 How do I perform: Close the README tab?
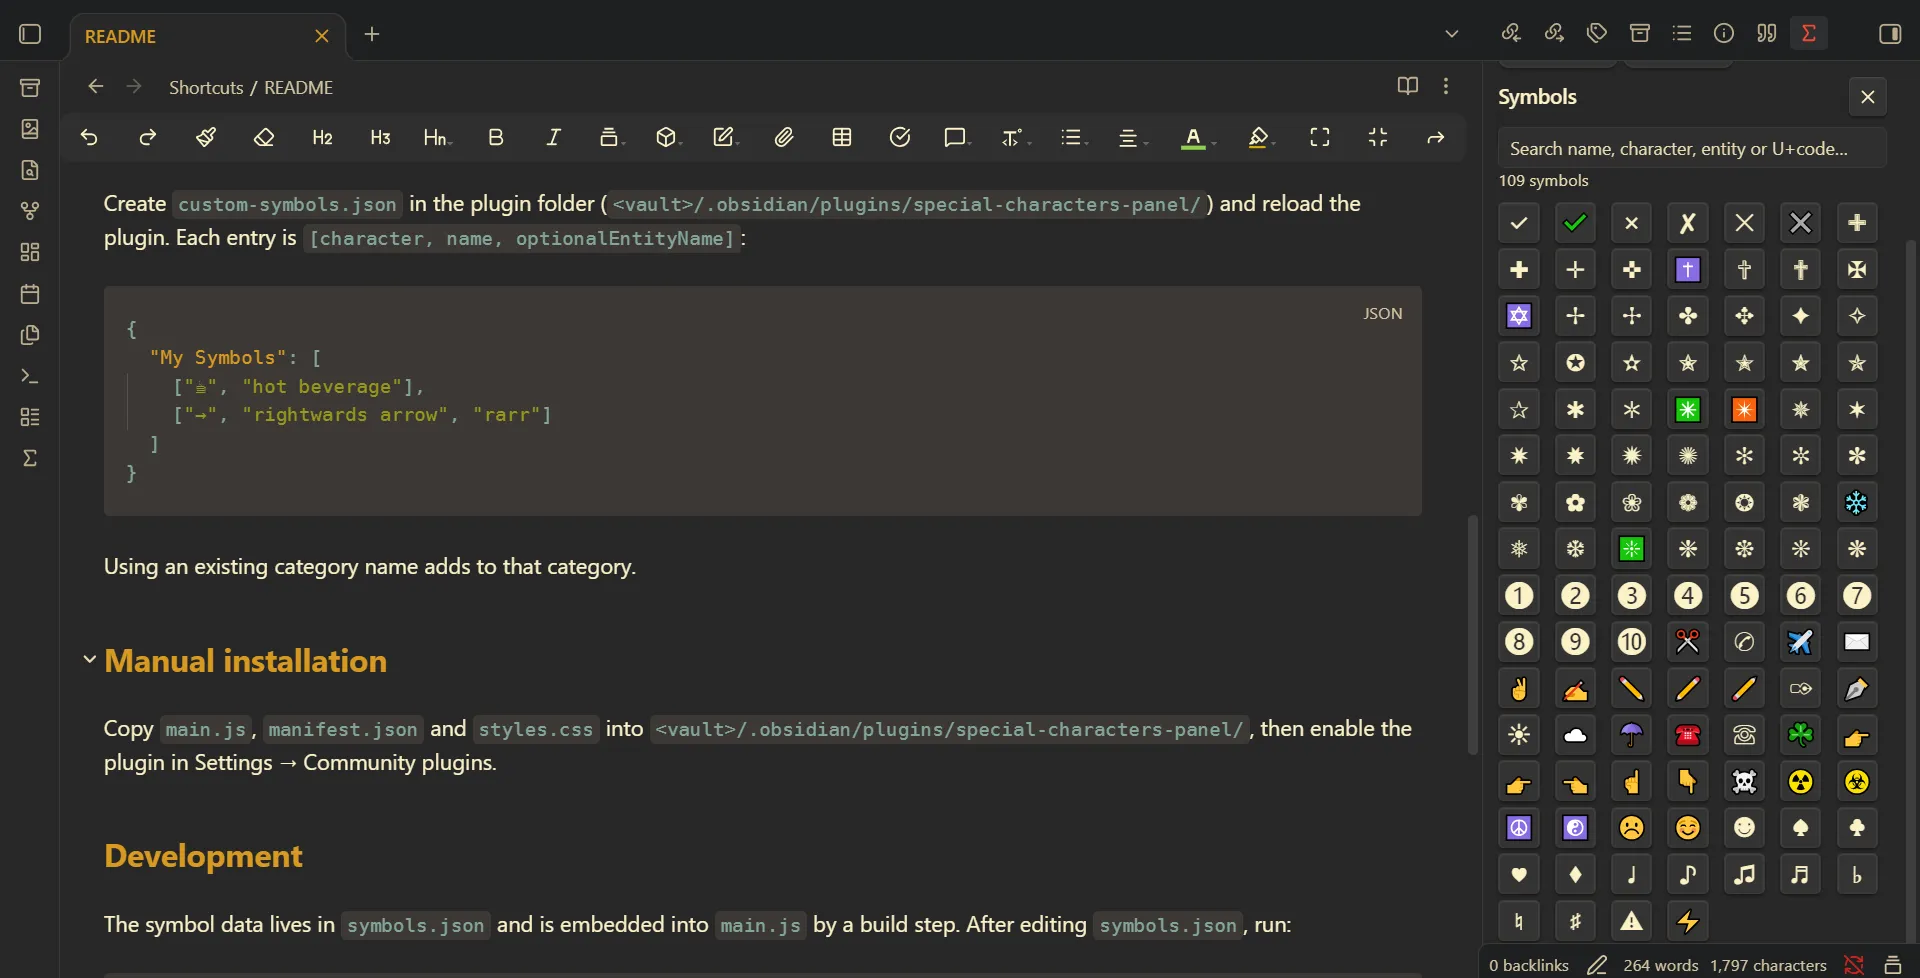click(x=322, y=36)
